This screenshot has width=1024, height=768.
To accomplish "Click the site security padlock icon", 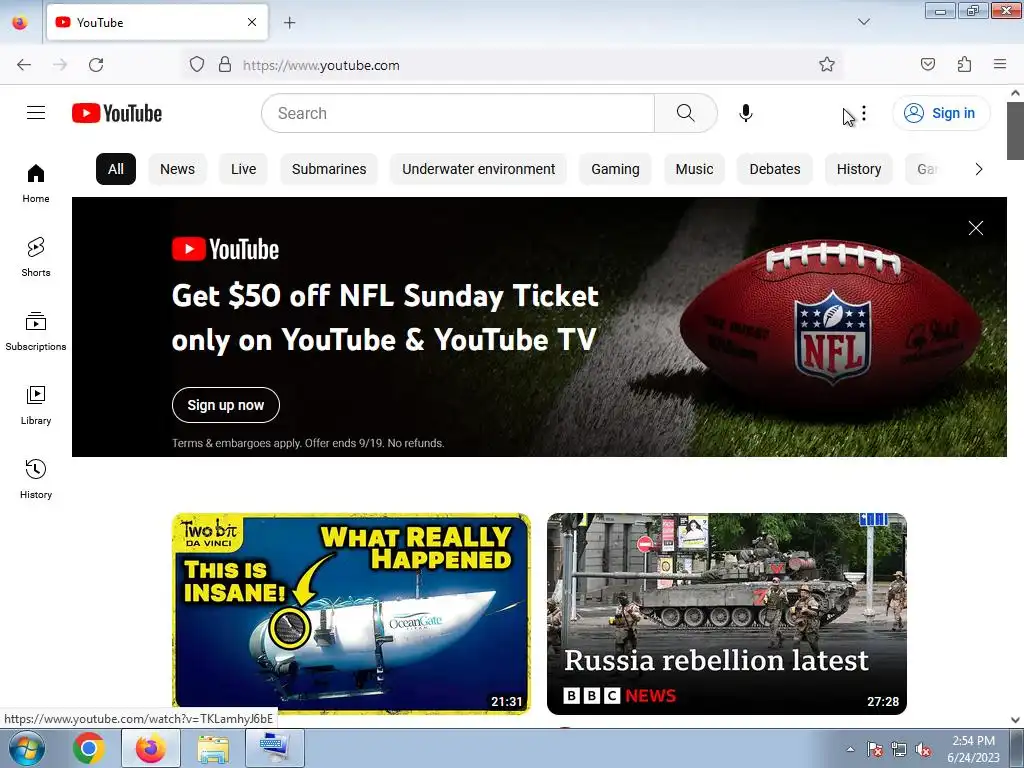I will point(225,65).
